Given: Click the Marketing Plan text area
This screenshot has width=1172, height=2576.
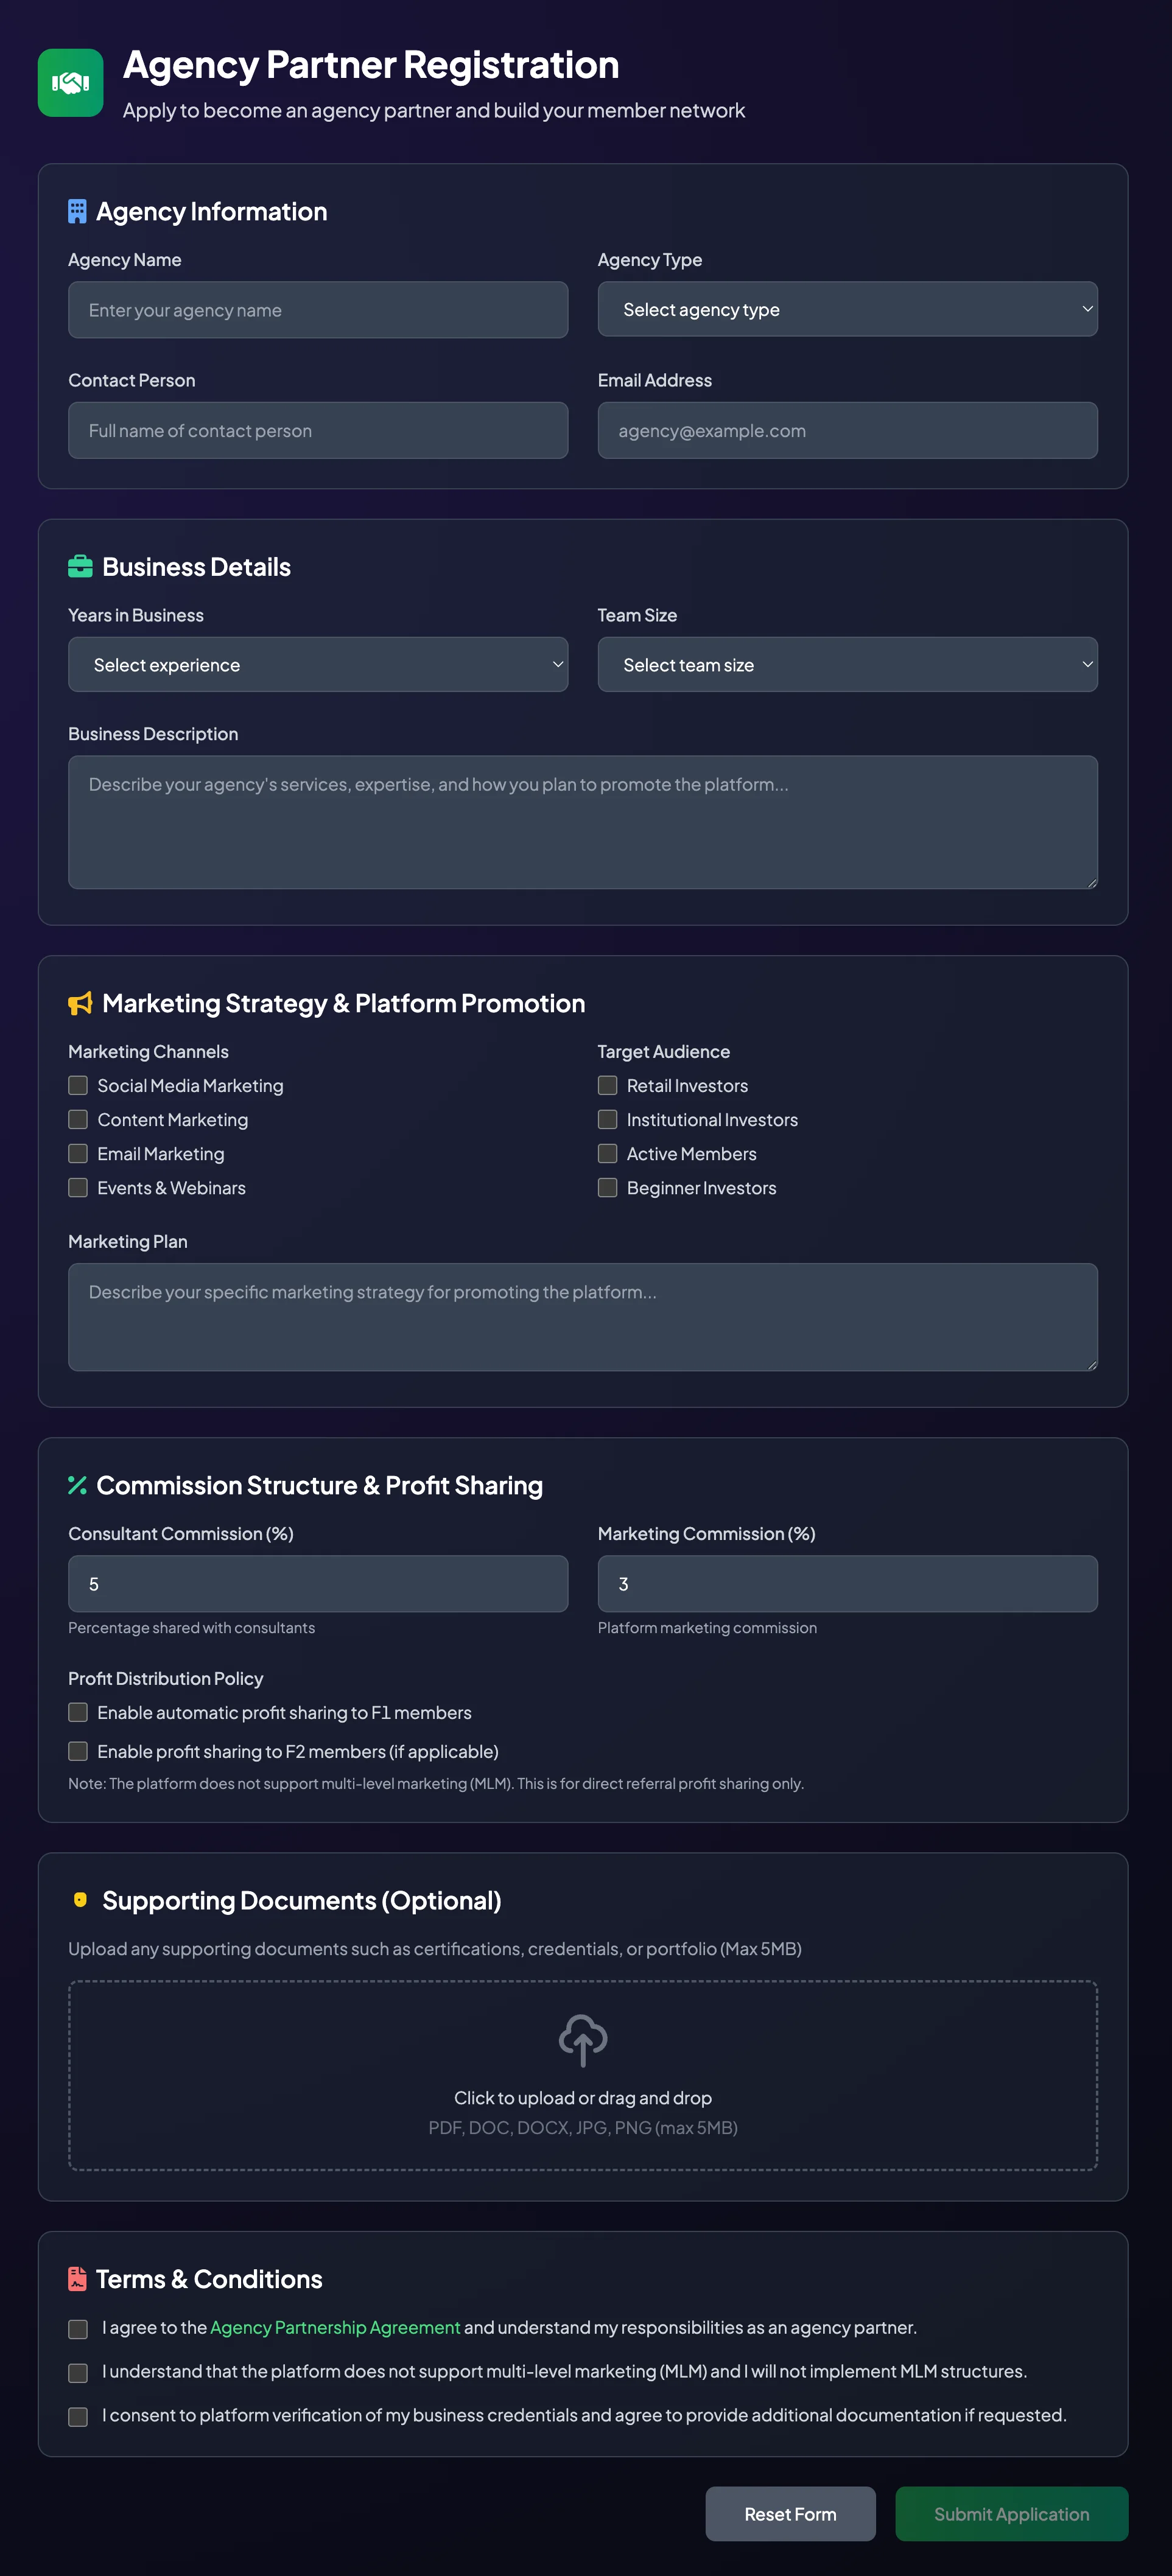Looking at the screenshot, I should (583, 1317).
